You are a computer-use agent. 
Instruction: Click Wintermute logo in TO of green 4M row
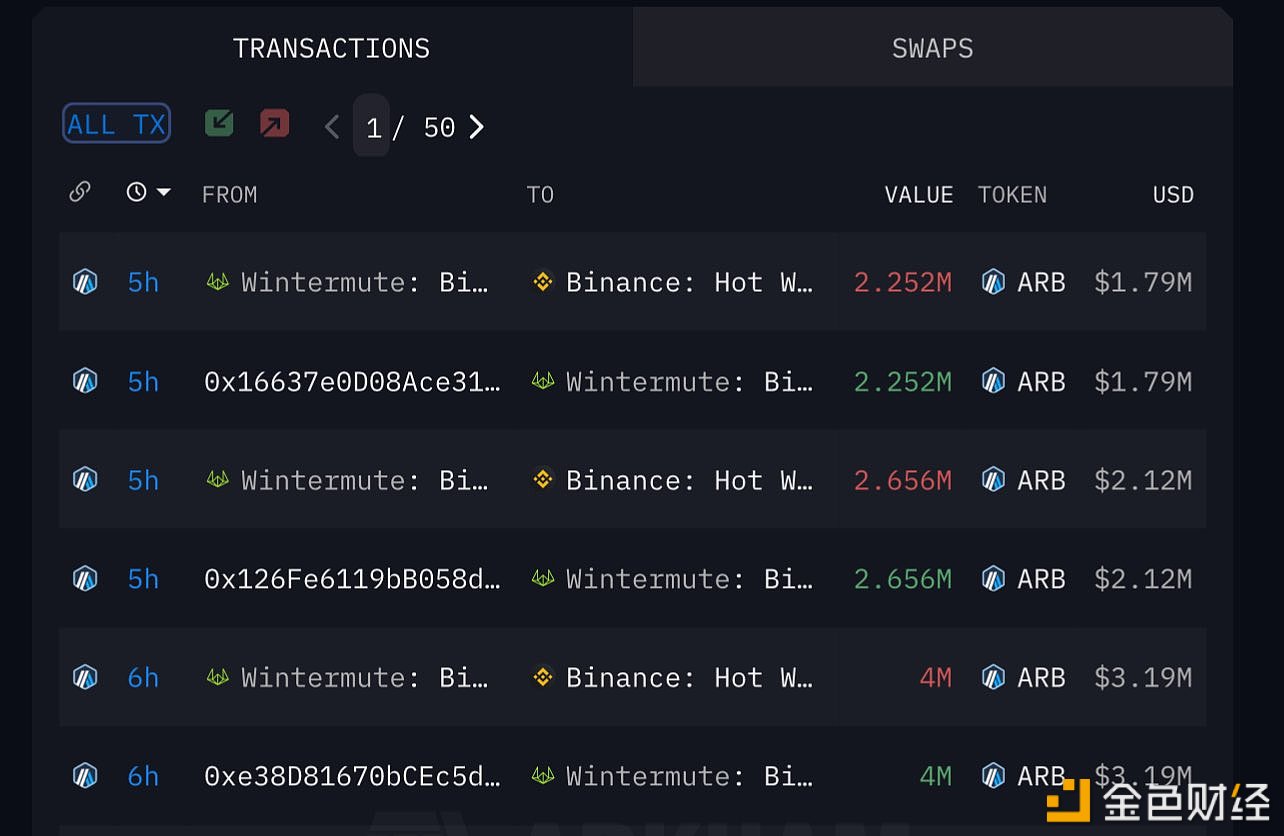pyautogui.click(x=542, y=776)
